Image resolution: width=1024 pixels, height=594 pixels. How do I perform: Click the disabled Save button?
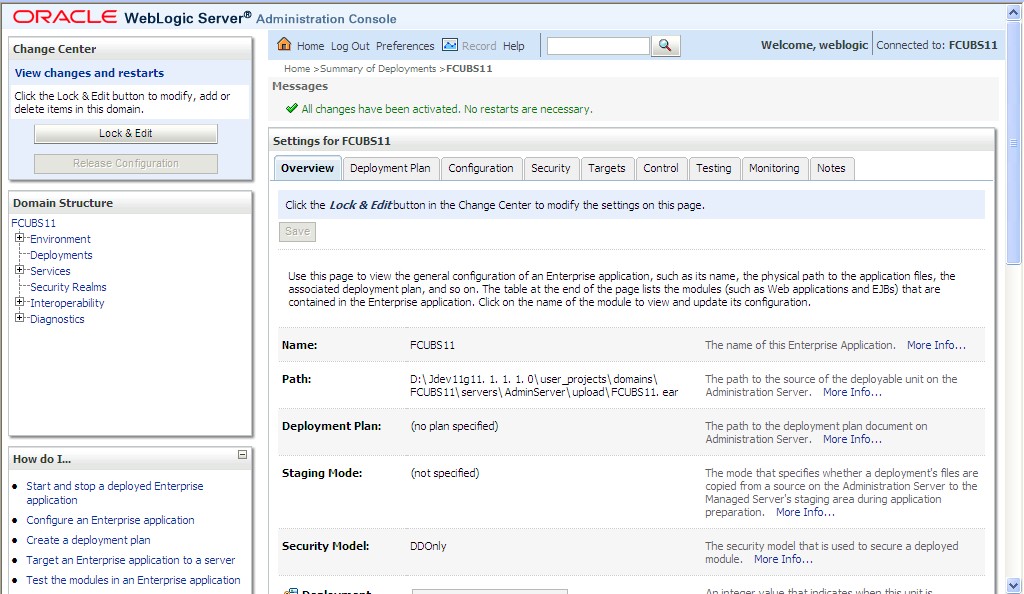(297, 232)
